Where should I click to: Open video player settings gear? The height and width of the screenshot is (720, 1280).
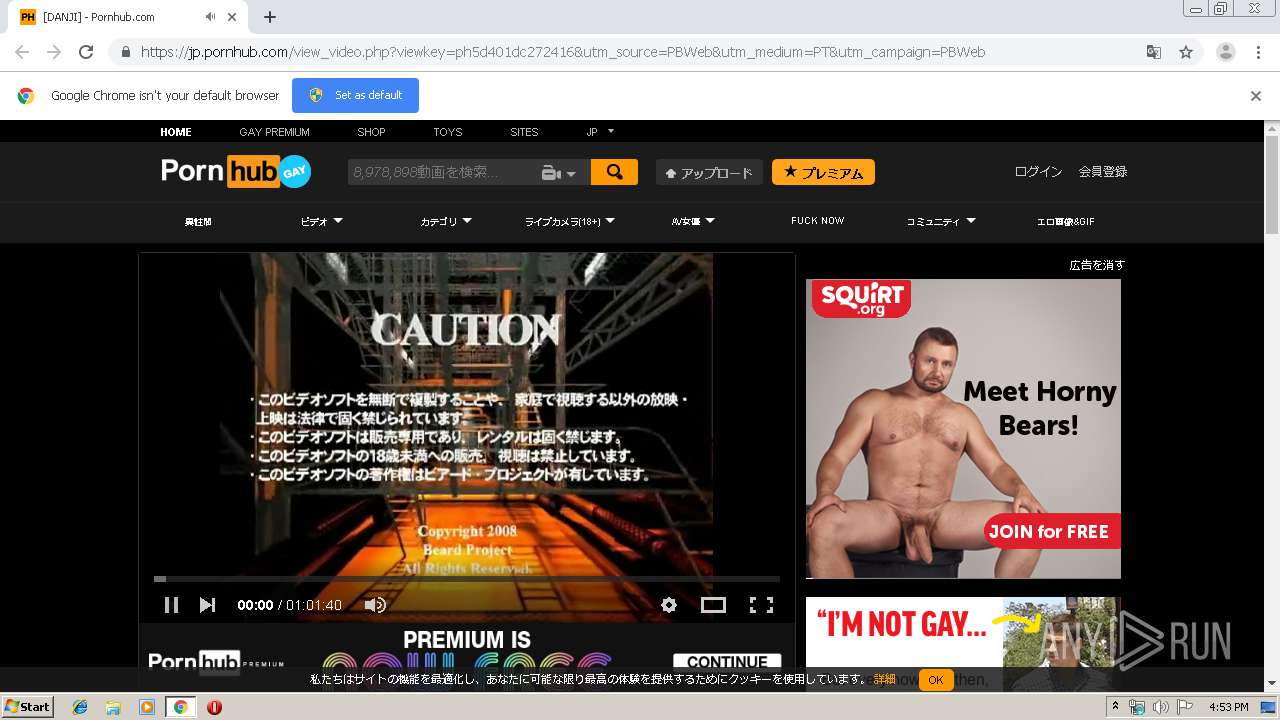click(669, 605)
